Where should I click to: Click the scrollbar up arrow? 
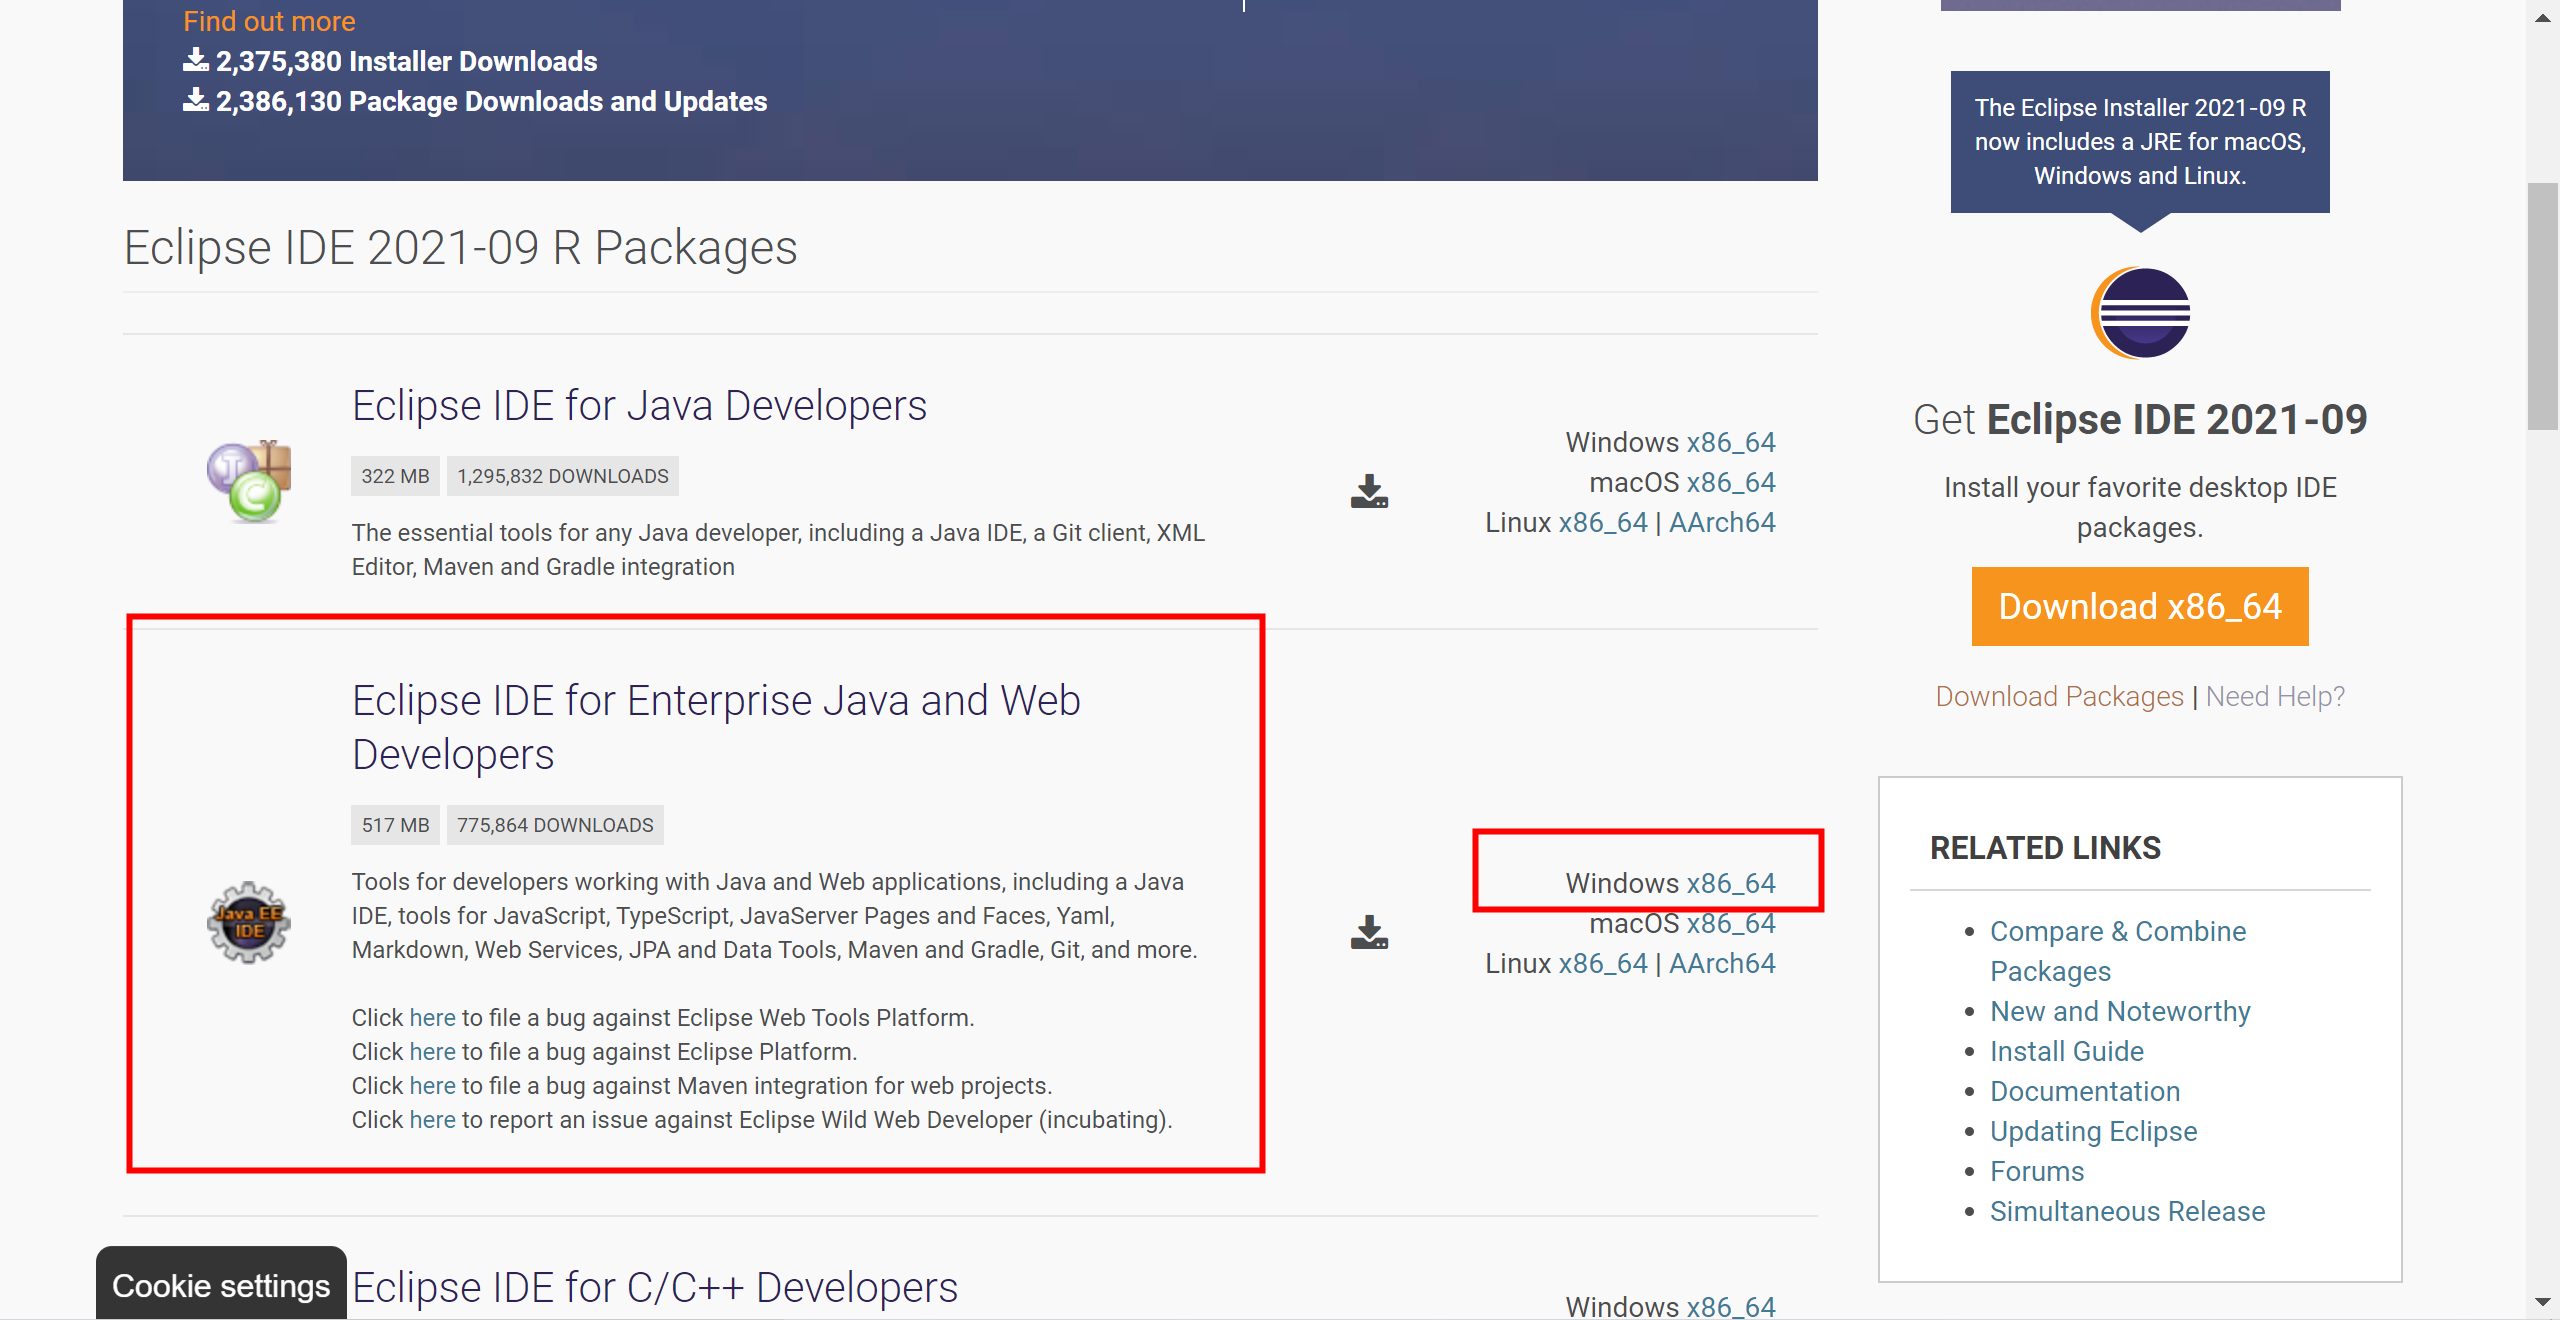click(x=2542, y=17)
